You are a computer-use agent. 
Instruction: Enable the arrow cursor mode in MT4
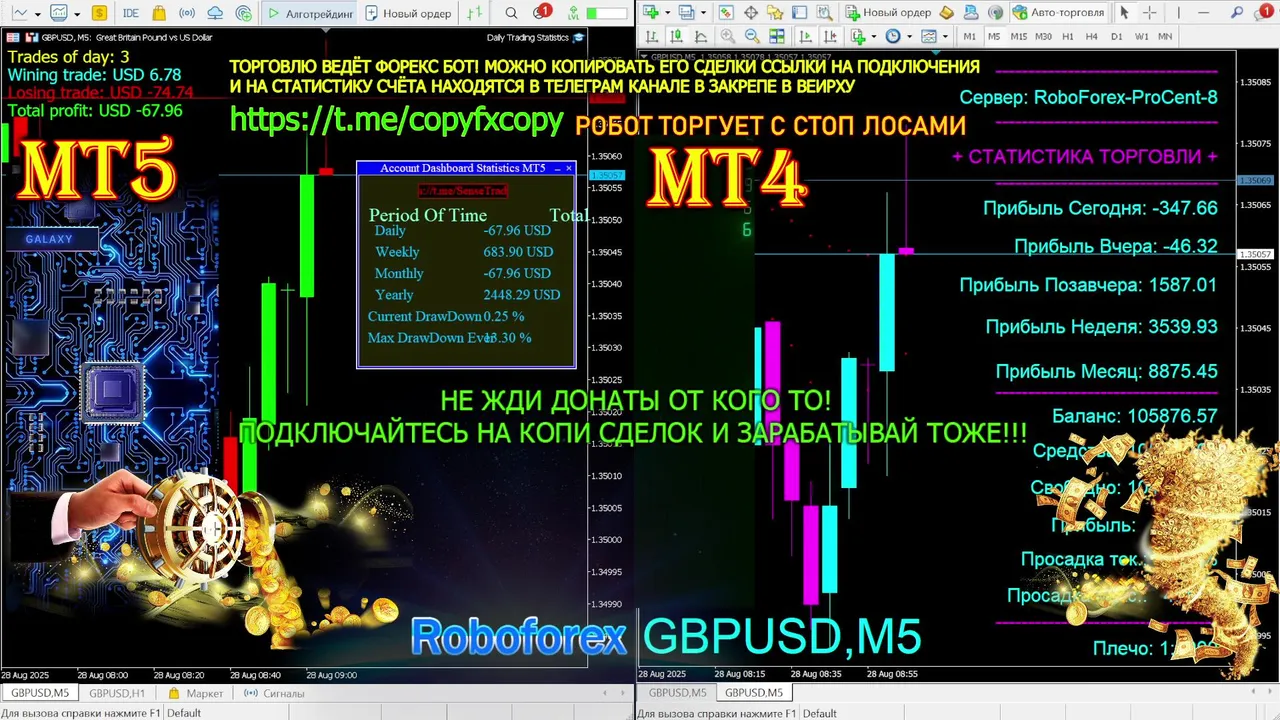coord(1124,12)
